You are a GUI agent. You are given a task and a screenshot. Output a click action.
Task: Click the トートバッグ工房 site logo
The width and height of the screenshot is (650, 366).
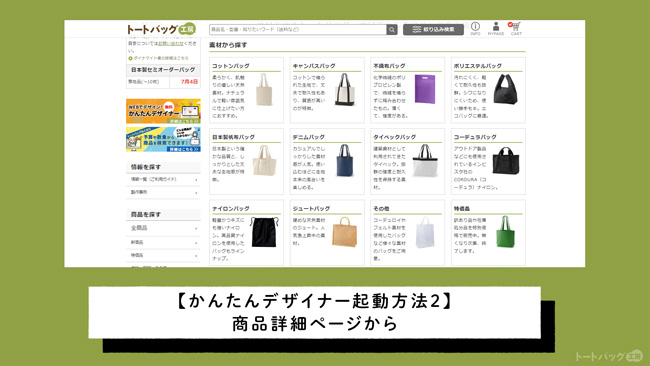[x=161, y=29]
